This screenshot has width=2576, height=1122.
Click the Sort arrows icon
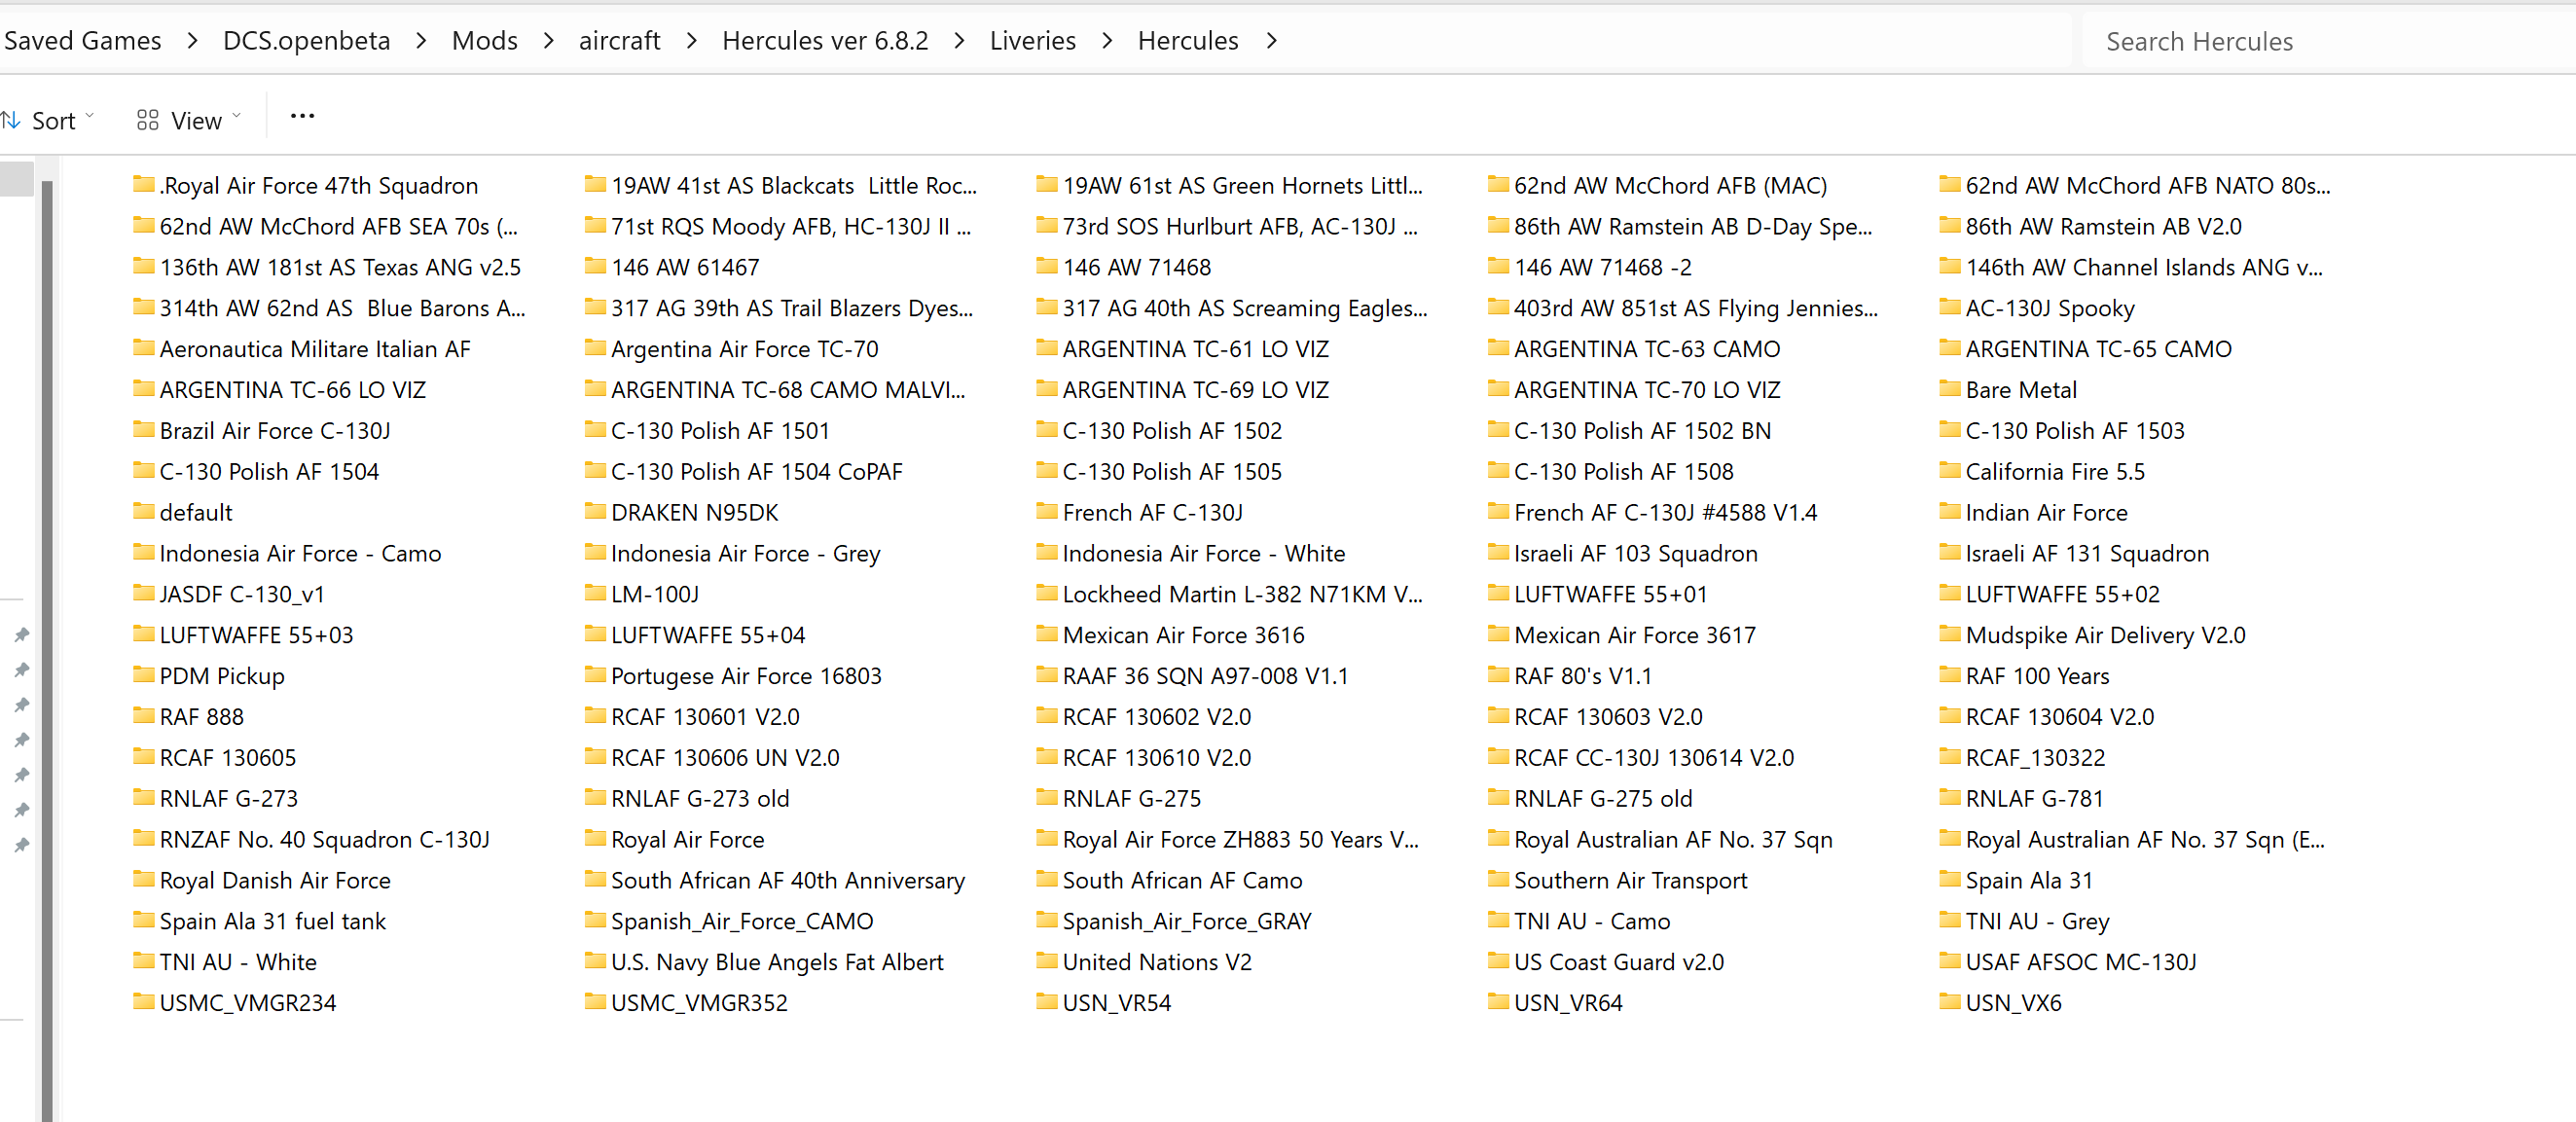[11, 120]
